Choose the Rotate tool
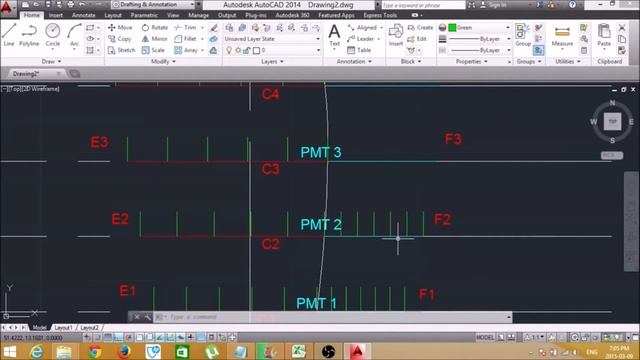The height and width of the screenshot is (360, 640). coord(155,27)
